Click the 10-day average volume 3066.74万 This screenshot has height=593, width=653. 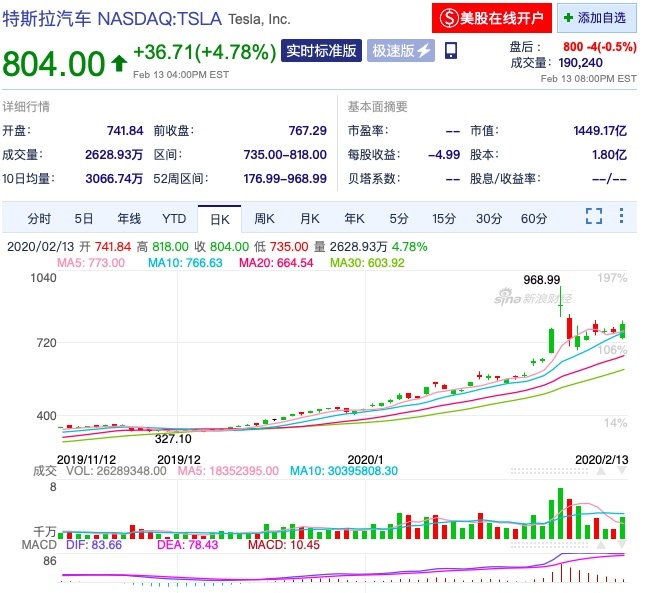click(x=114, y=179)
